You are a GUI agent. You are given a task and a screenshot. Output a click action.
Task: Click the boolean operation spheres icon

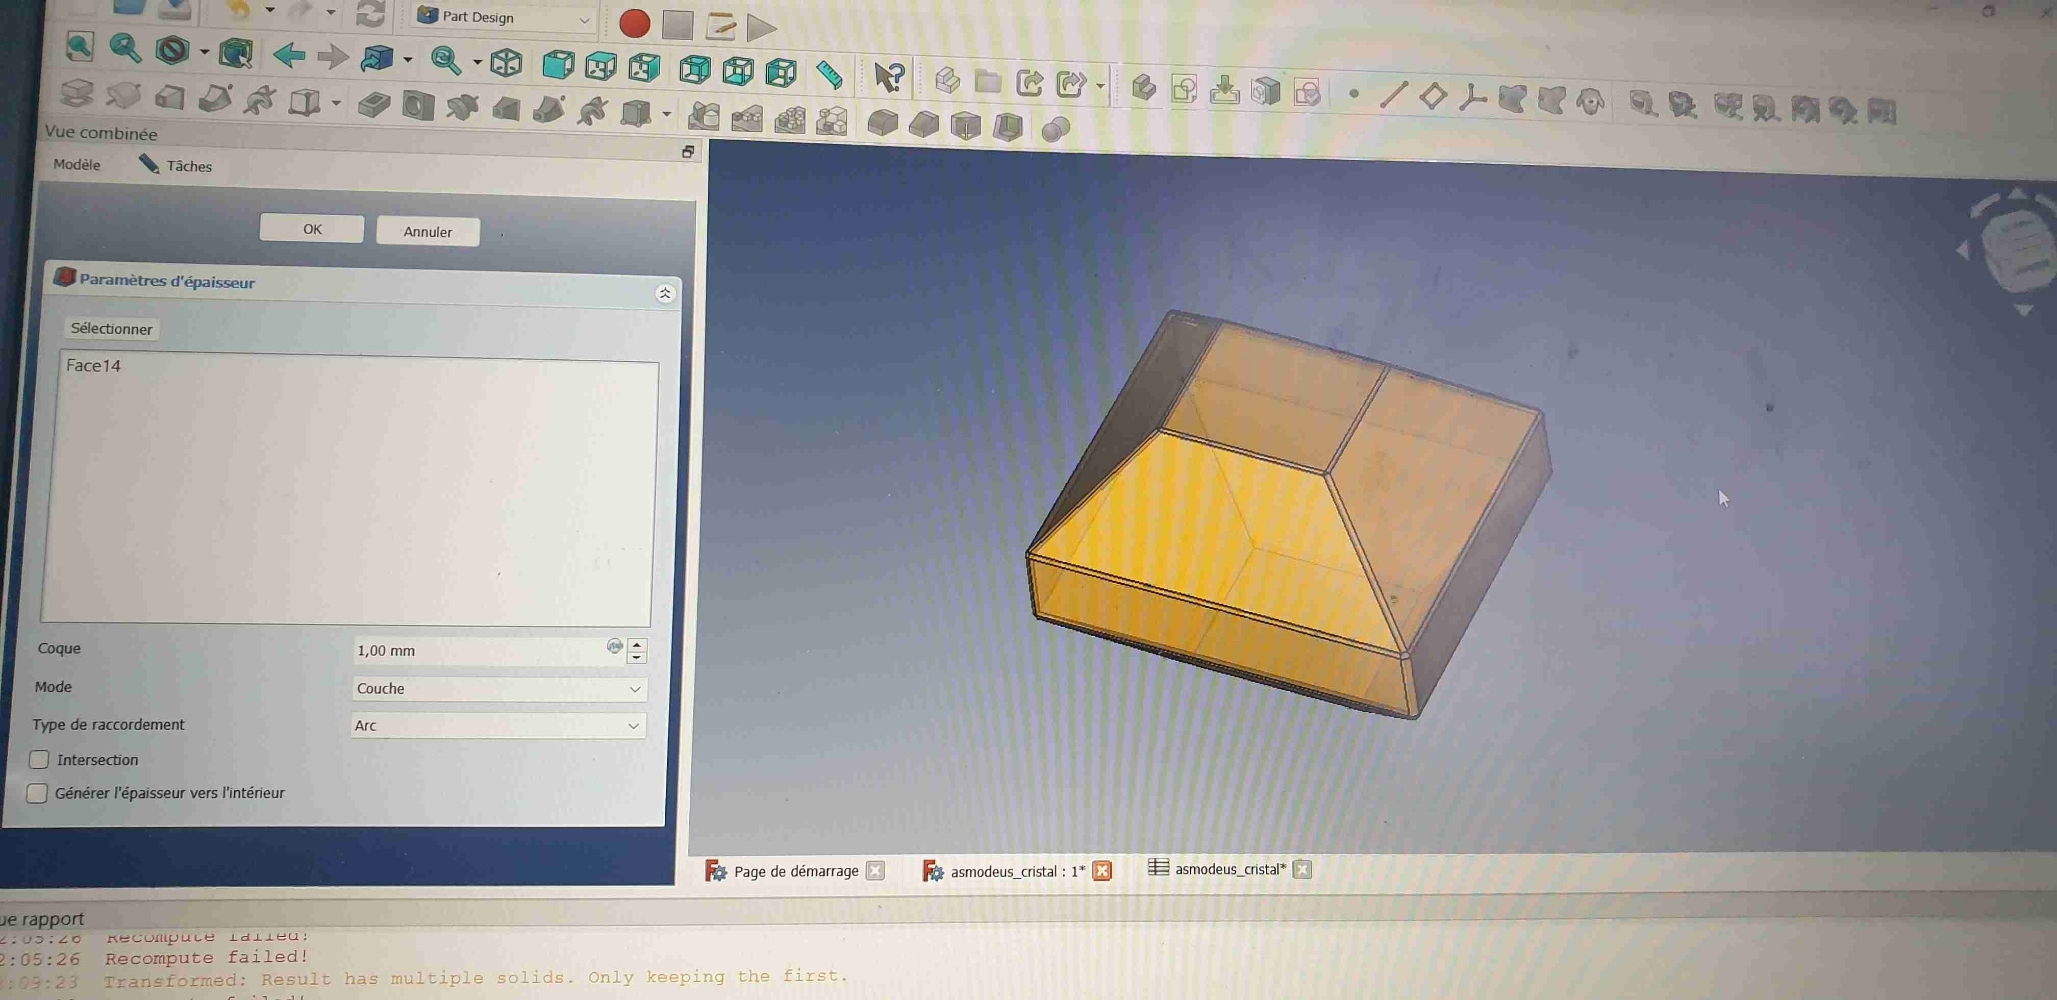tap(1055, 129)
